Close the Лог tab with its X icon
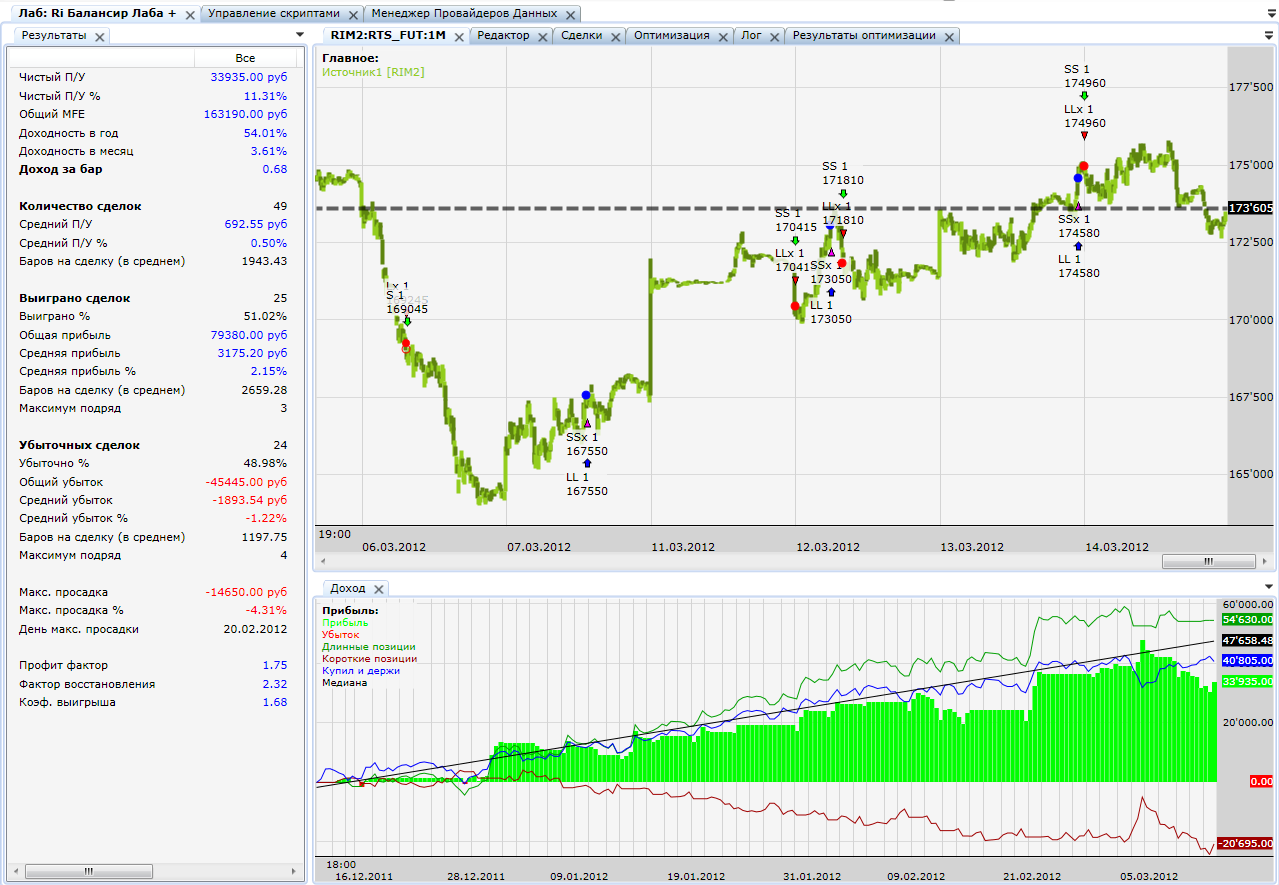The image size is (1279, 885). (x=773, y=36)
